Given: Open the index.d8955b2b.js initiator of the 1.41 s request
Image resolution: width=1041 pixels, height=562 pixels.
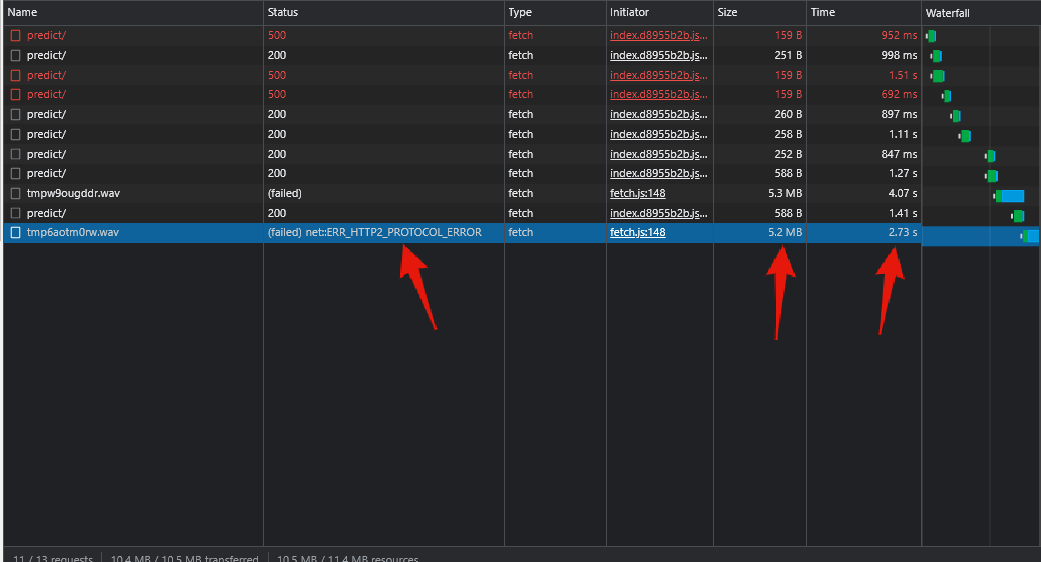Looking at the screenshot, I should pyautogui.click(x=659, y=214).
